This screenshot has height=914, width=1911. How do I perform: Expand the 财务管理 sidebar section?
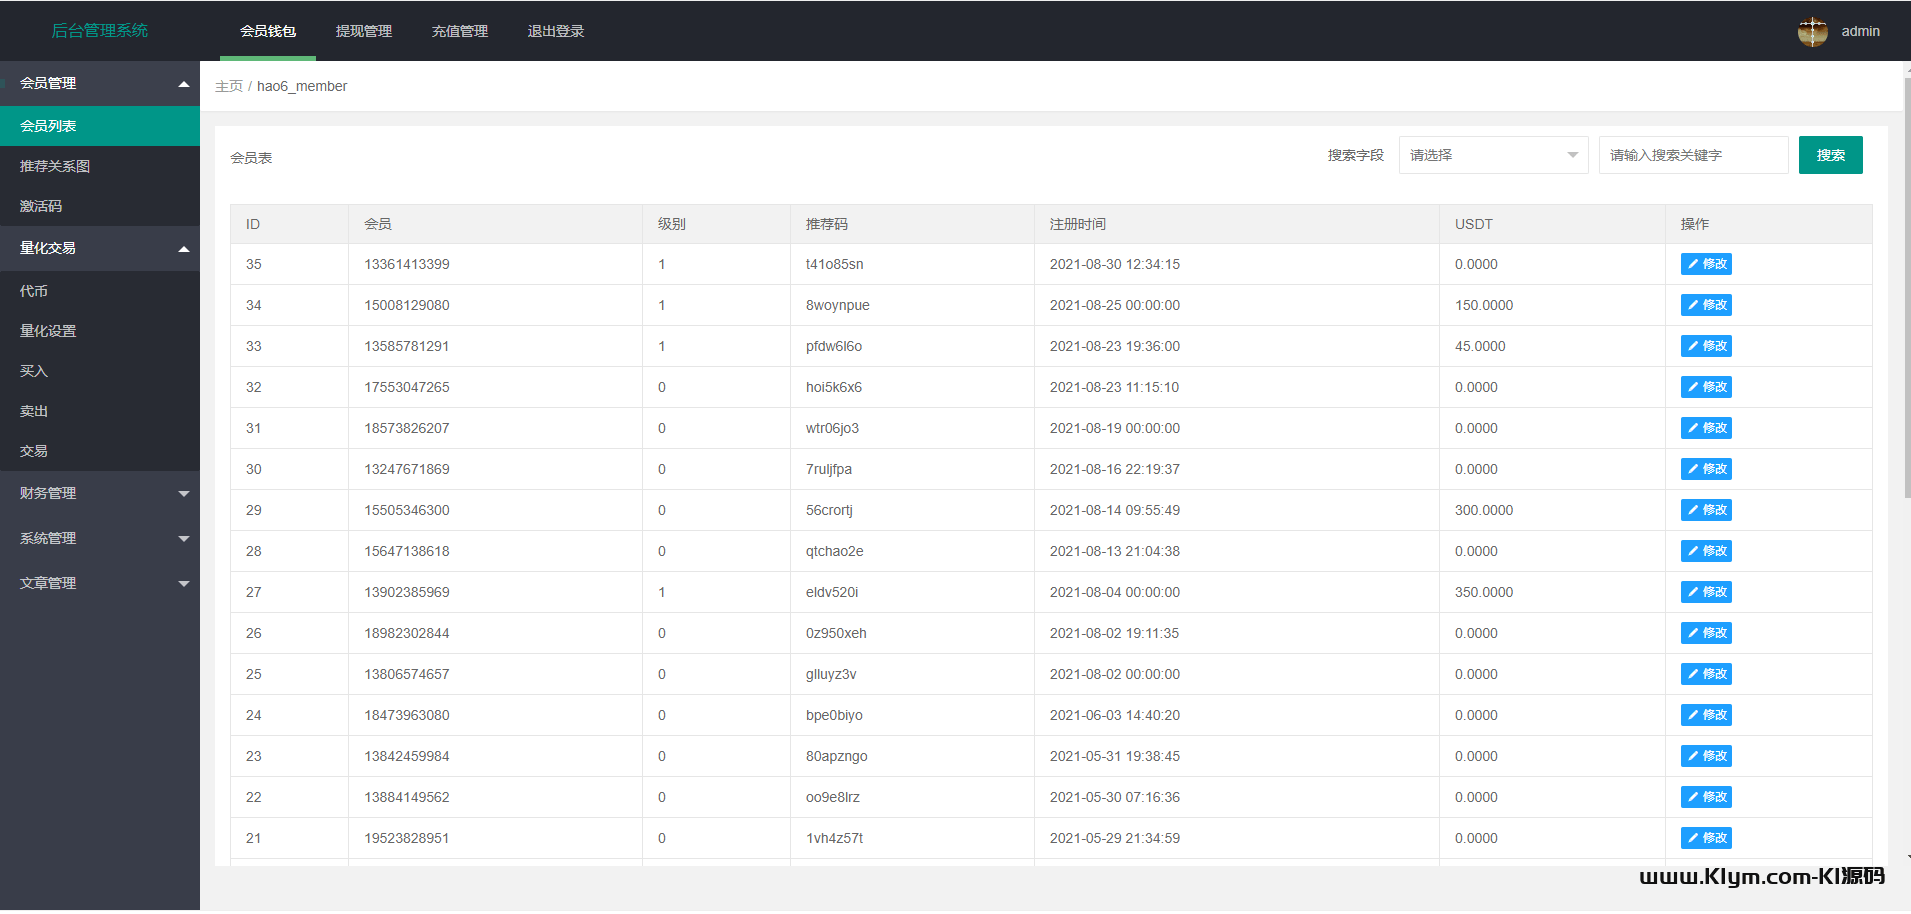[100, 493]
